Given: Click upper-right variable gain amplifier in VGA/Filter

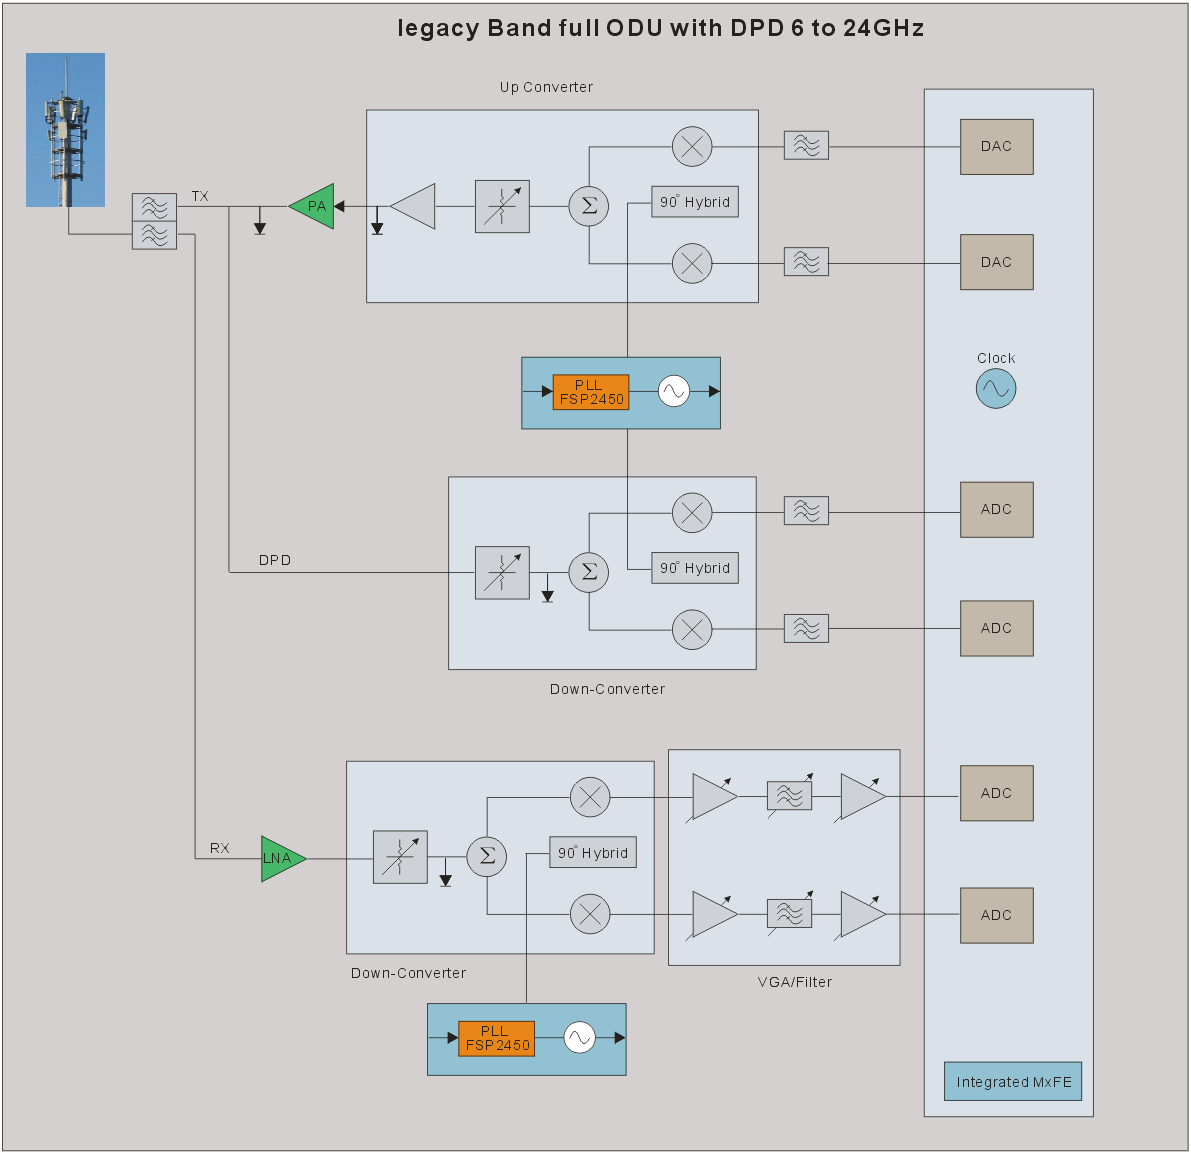Looking at the screenshot, I should point(861,797).
